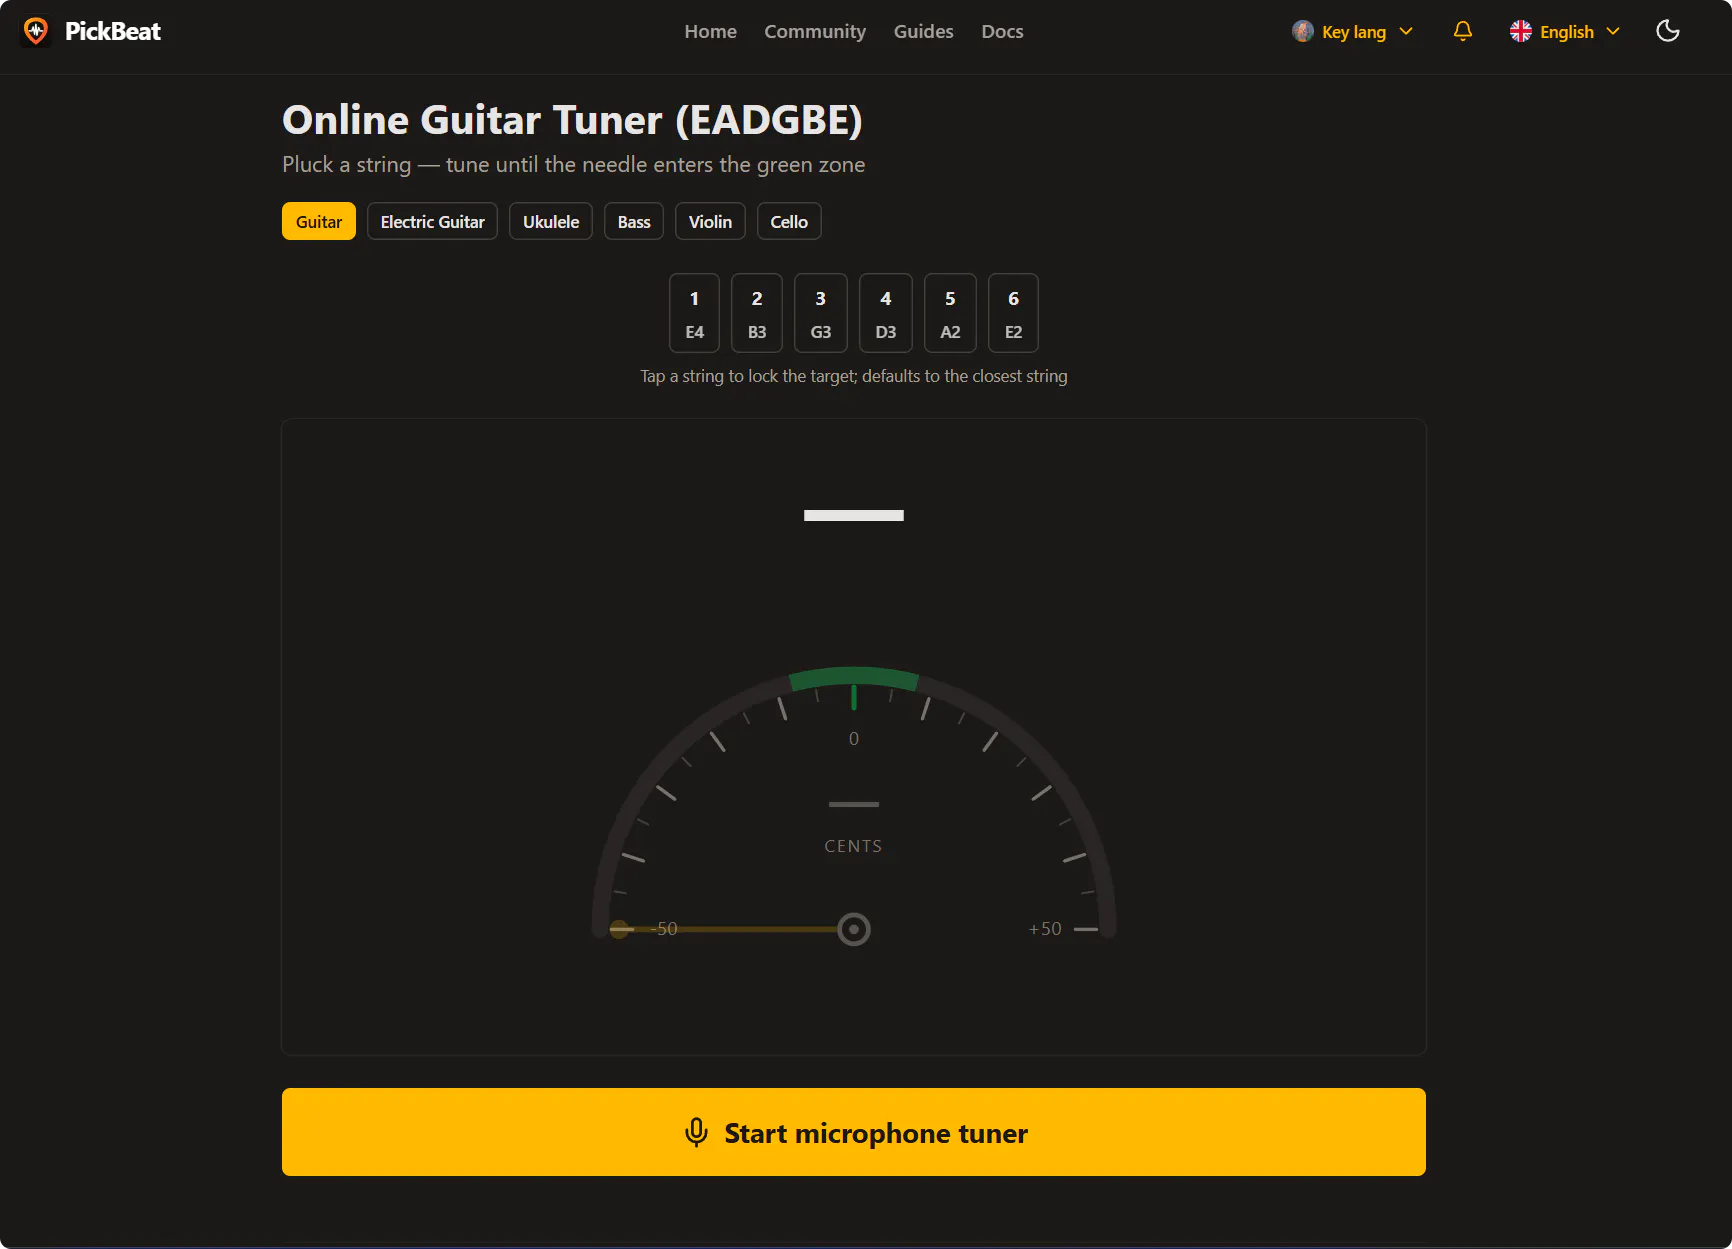Lock target to string 3 G3
This screenshot has width=1732, height=1249.
[821, 313]
